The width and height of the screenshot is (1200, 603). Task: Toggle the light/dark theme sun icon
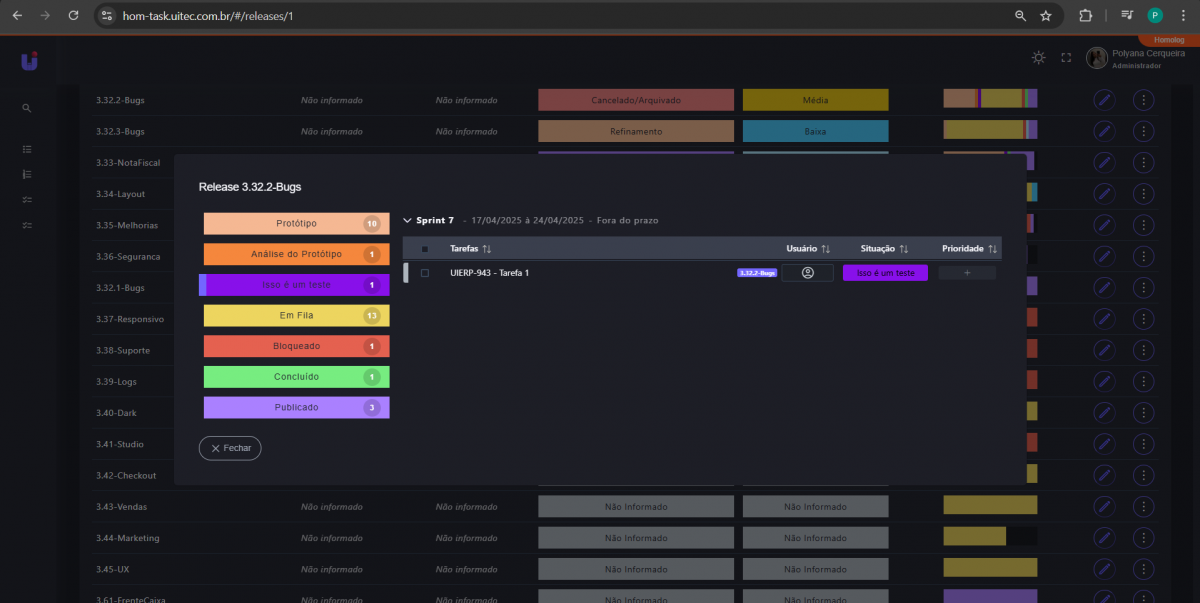1039,58
